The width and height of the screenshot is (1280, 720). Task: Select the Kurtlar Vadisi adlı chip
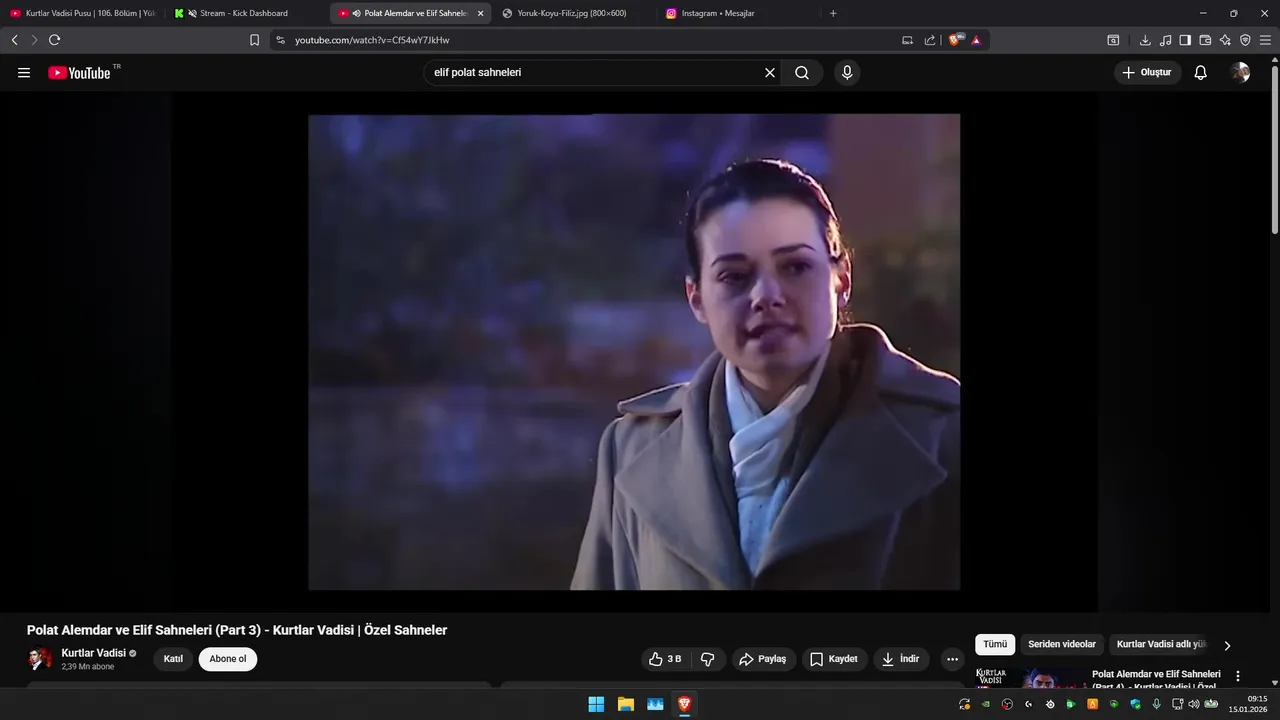pos(1161,645)
